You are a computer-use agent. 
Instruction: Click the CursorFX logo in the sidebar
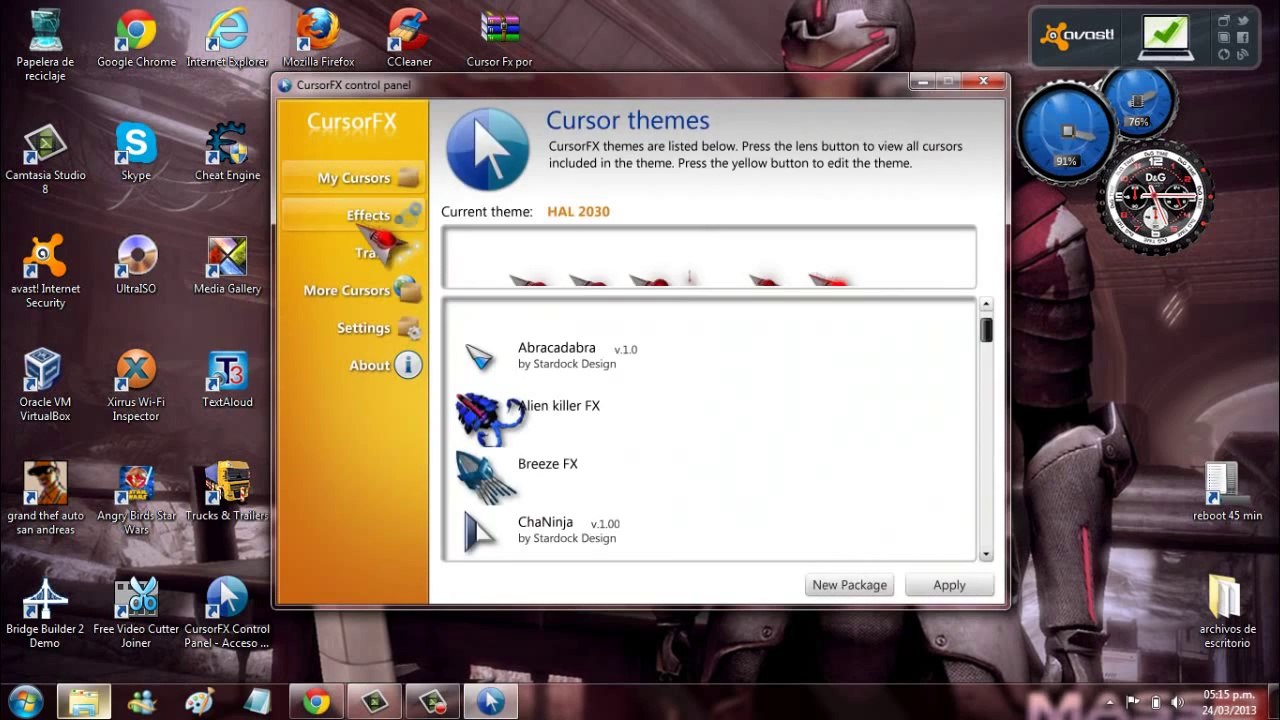click(x=352, y=123)
